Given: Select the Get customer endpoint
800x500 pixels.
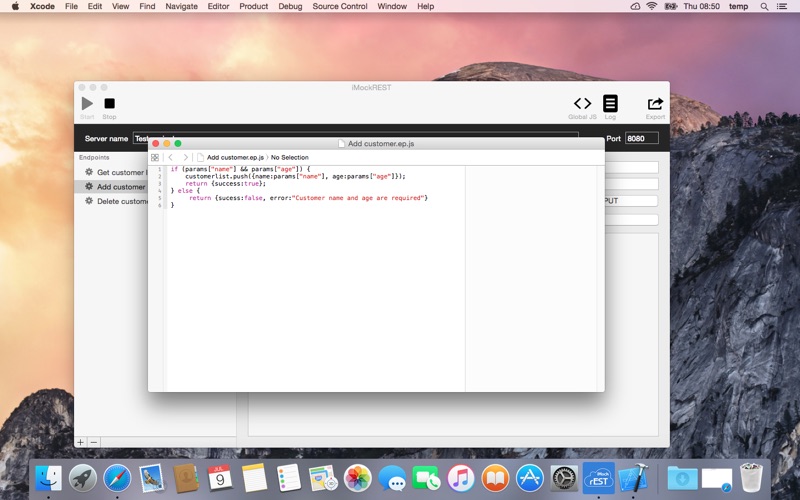Looking at the screenshot, I should [115, 172].
